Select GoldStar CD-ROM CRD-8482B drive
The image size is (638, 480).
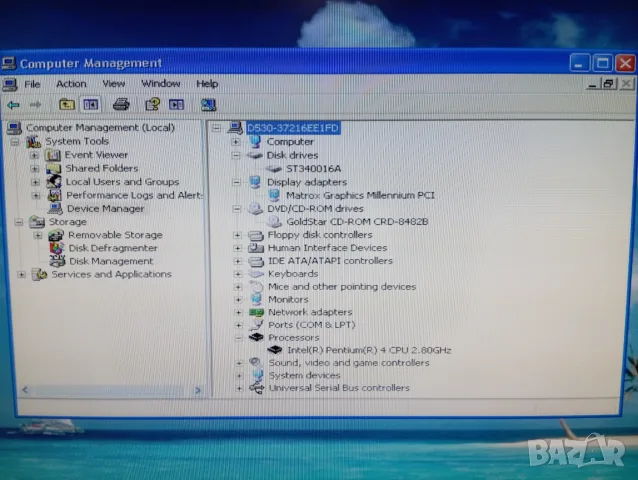coord(357,222)
